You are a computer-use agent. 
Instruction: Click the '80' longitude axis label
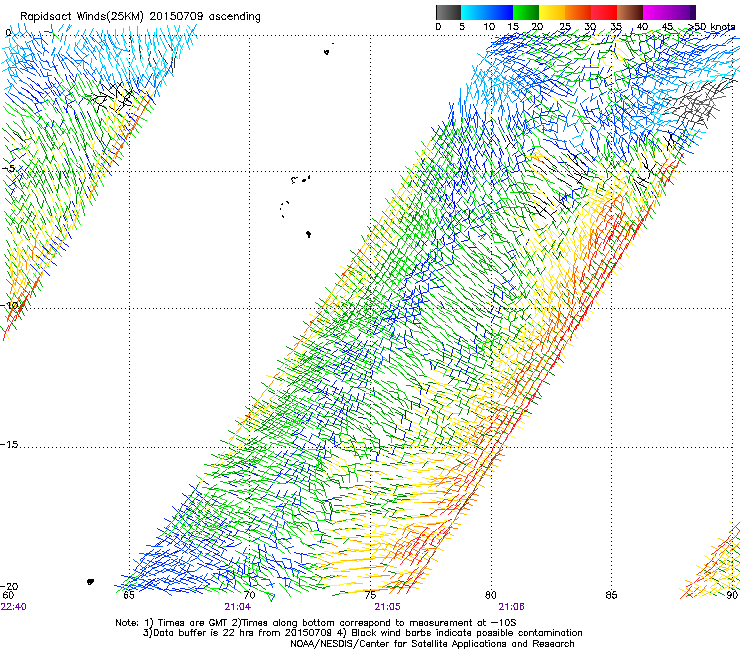tap(491, 595)
